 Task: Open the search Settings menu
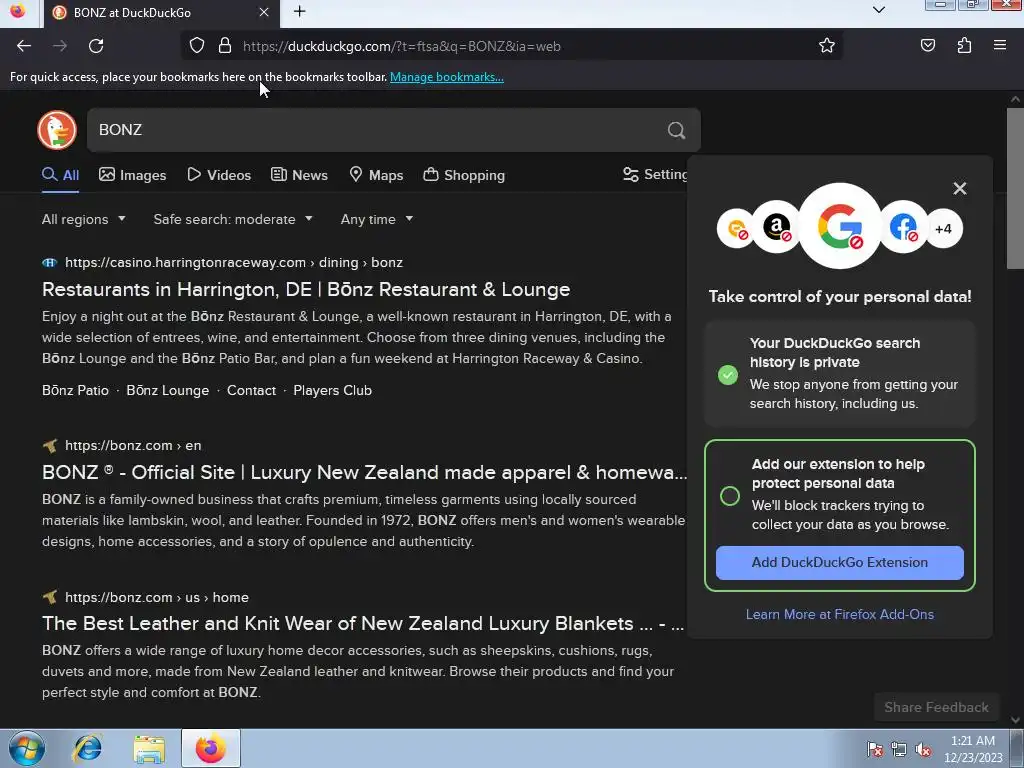point(655,174)
